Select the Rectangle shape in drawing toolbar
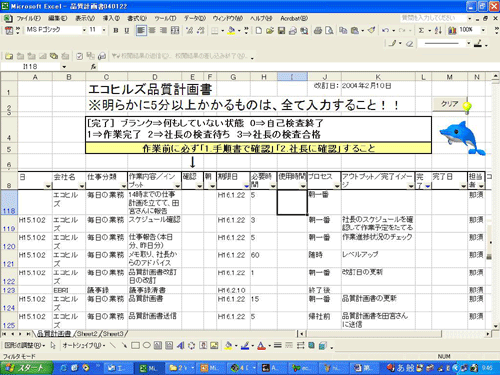 click(x=135, y=346)
